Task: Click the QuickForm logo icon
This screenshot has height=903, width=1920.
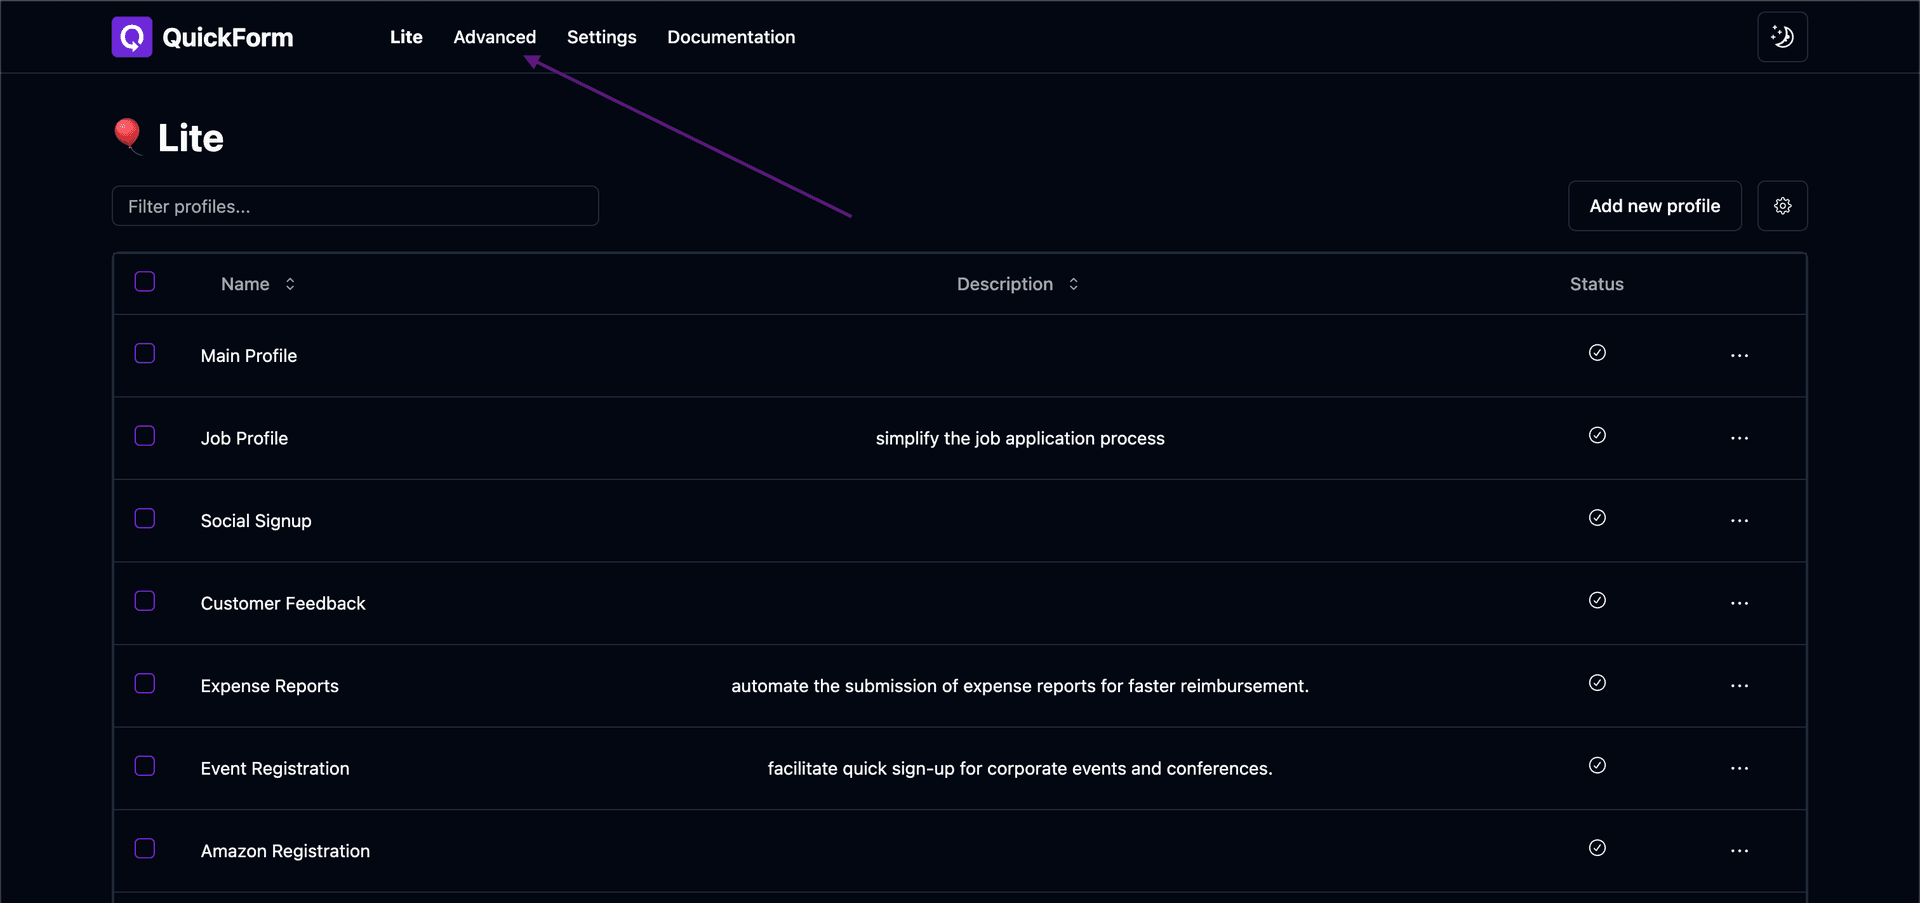Action: (132, 37)
